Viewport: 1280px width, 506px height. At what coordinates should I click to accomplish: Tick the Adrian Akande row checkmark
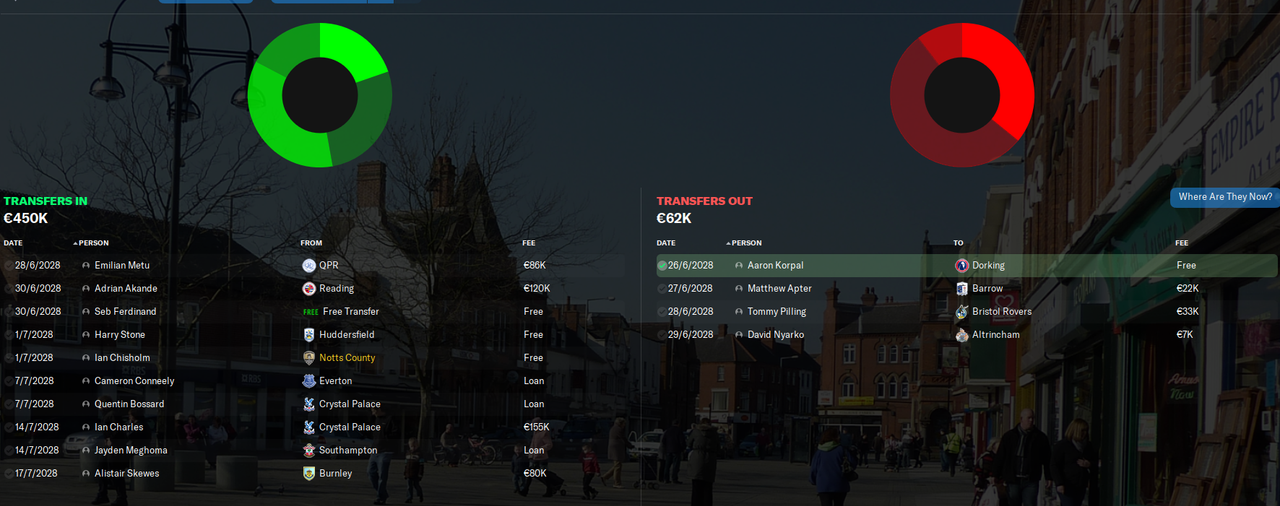[x=9, y=289]
